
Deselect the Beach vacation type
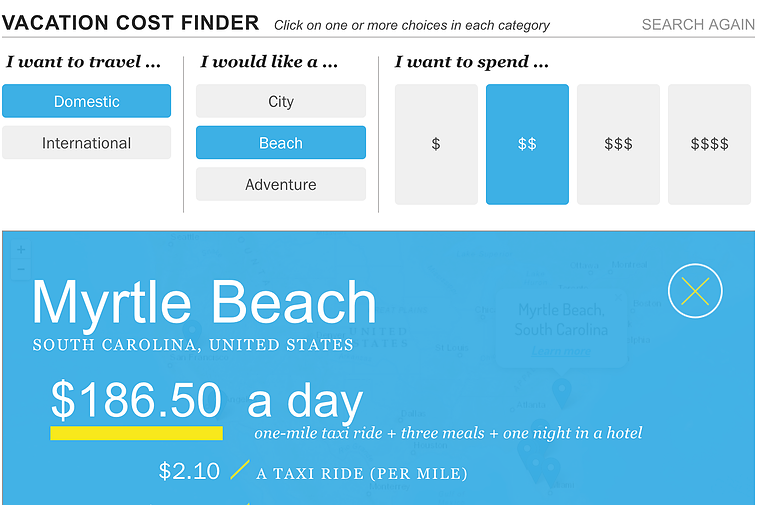coord(281,143)
